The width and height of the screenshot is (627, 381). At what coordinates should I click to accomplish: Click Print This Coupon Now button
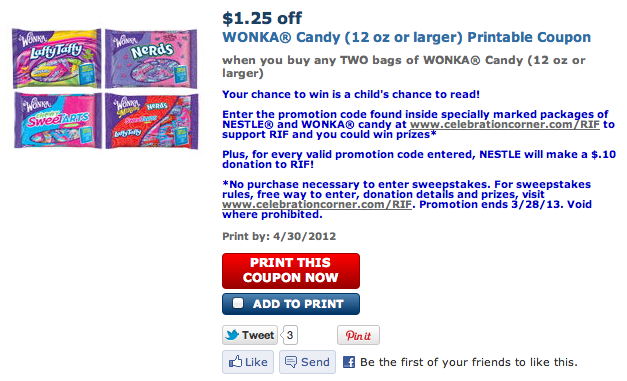[x=291, y=271]
